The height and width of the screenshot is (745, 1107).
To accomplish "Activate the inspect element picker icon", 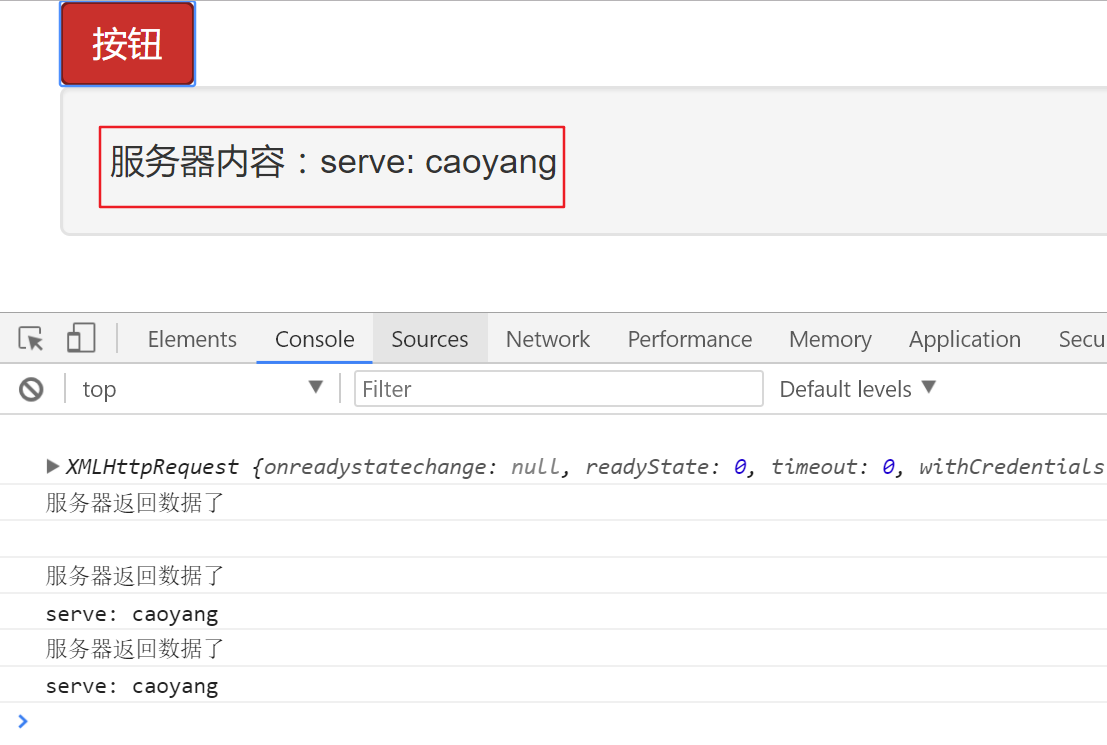I will point(31,339).
